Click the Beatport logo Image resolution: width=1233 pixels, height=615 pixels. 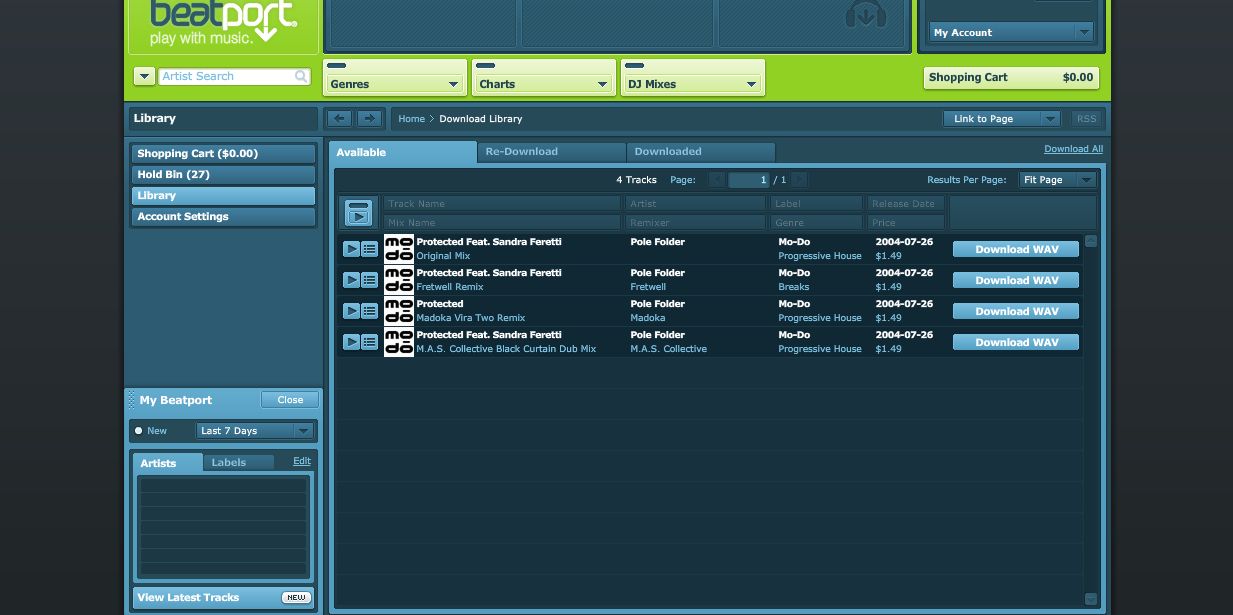tap(223, 22)
